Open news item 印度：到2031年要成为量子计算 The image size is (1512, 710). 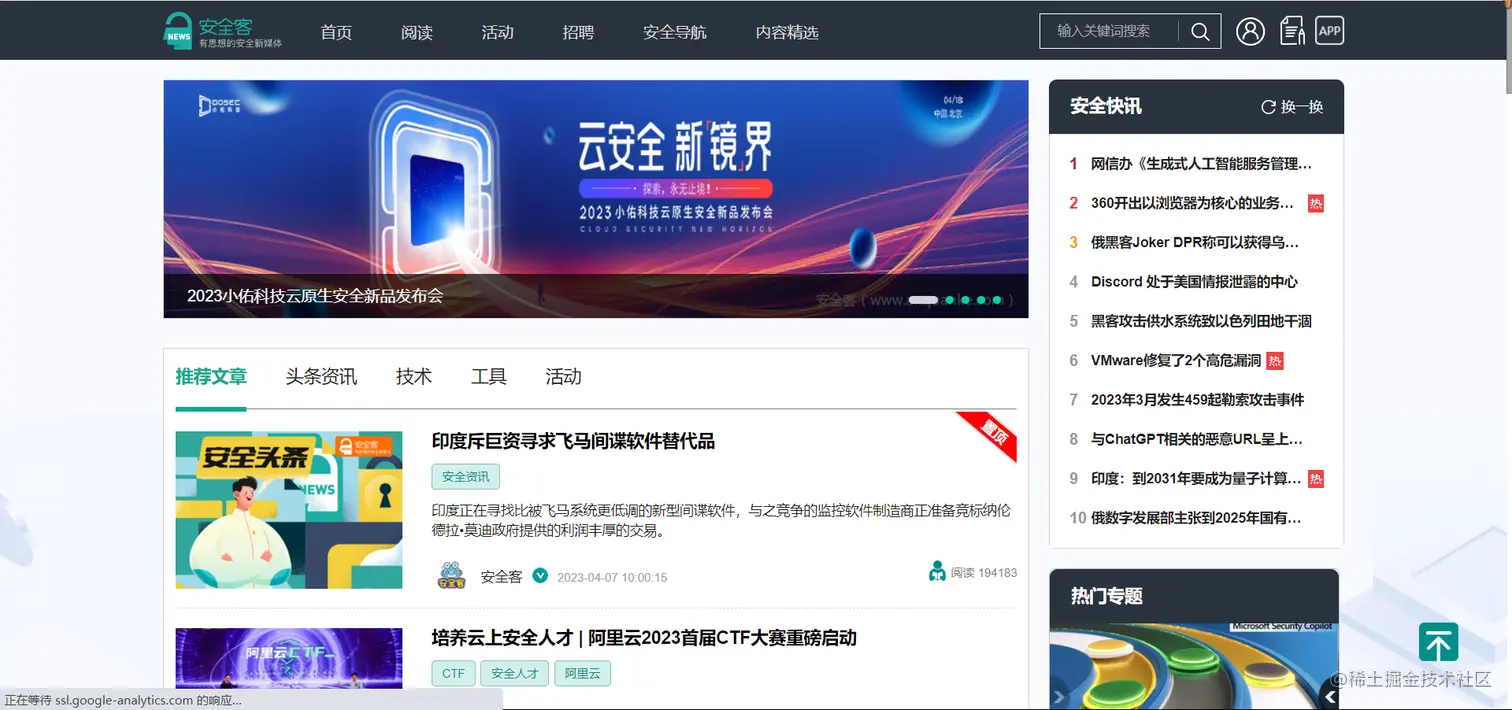tap(1196, 478)
